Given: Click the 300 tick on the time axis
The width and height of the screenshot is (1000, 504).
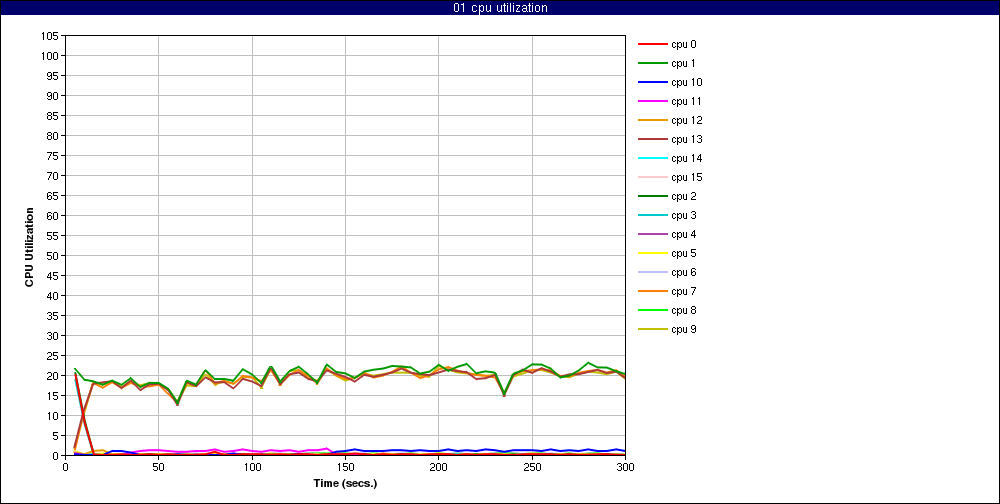Looking at the screenshot, I should tap(625, 466).
